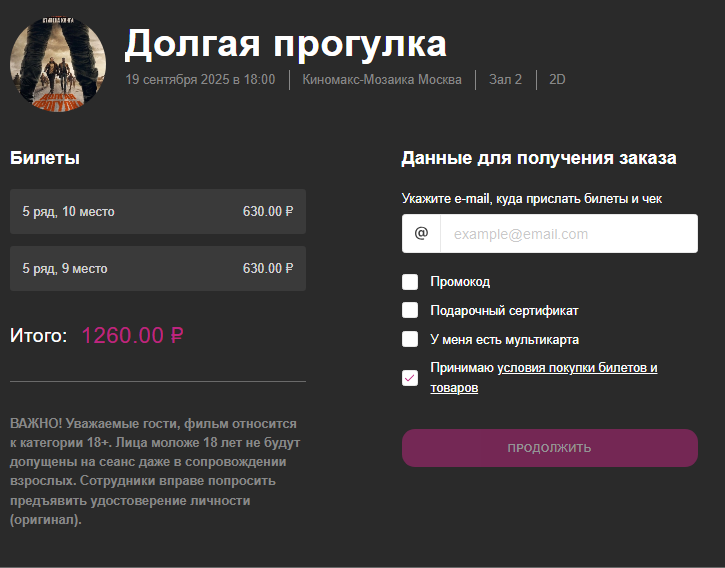Check the У меня есть мультикарта box

(410, 339)
